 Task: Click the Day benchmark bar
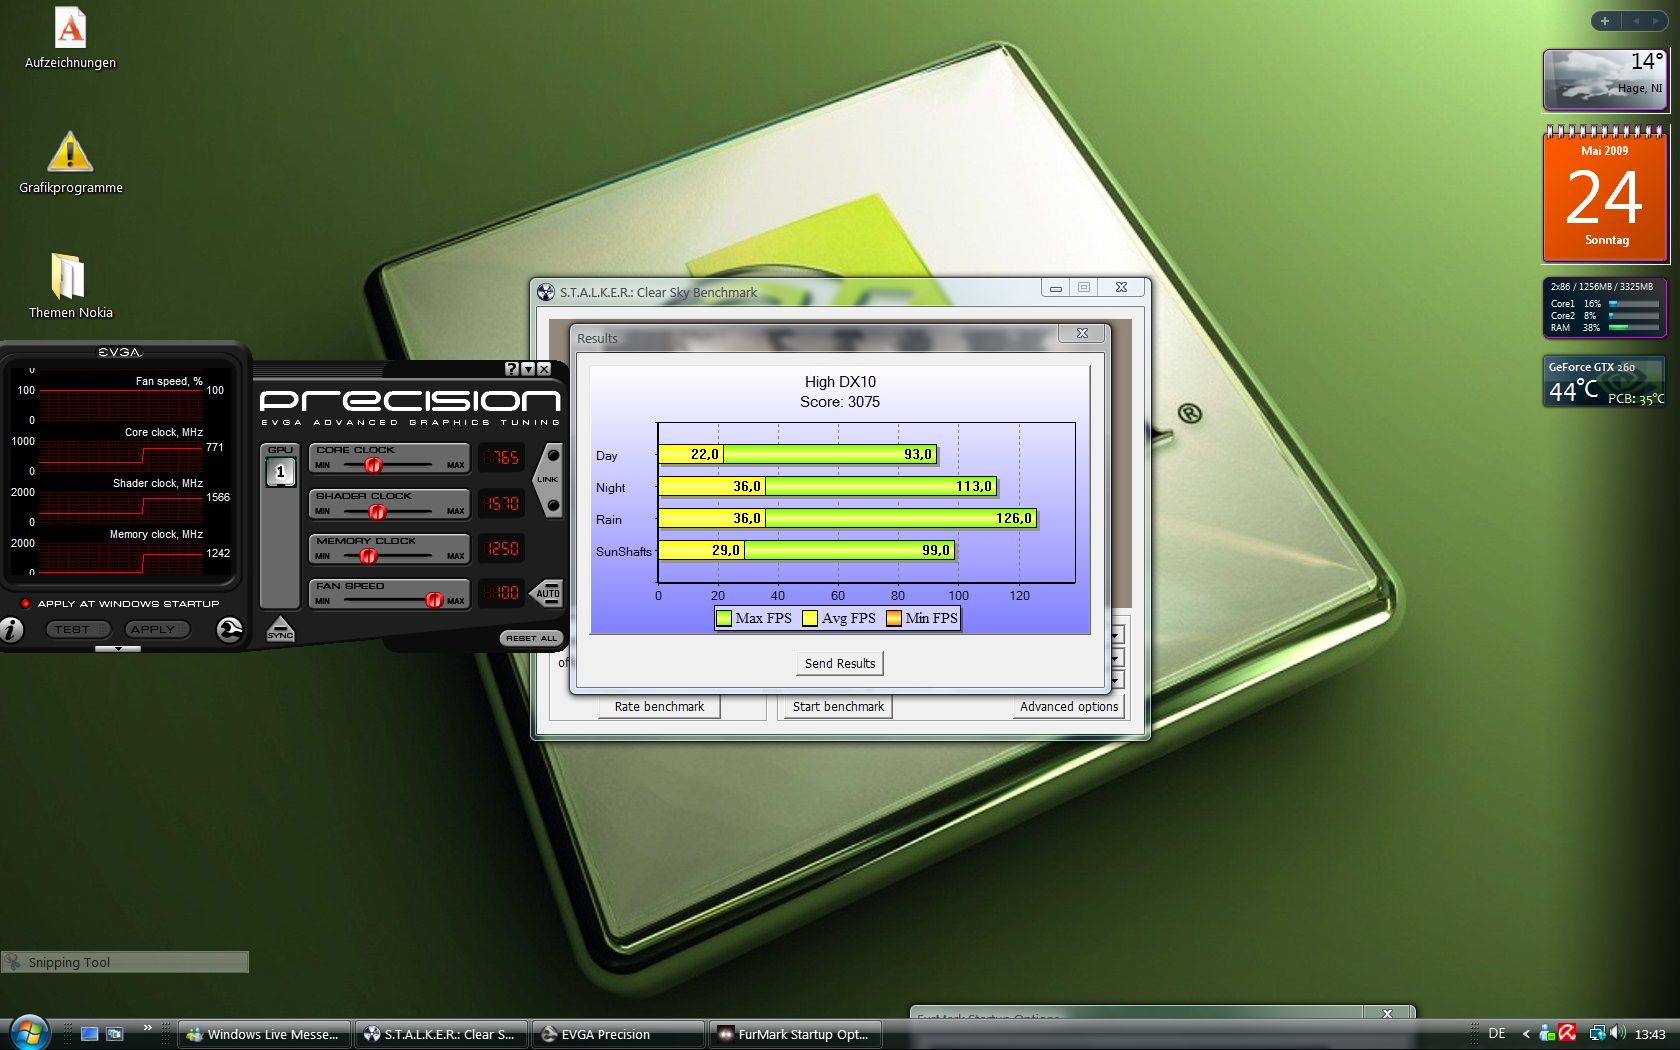click(798, 454)
